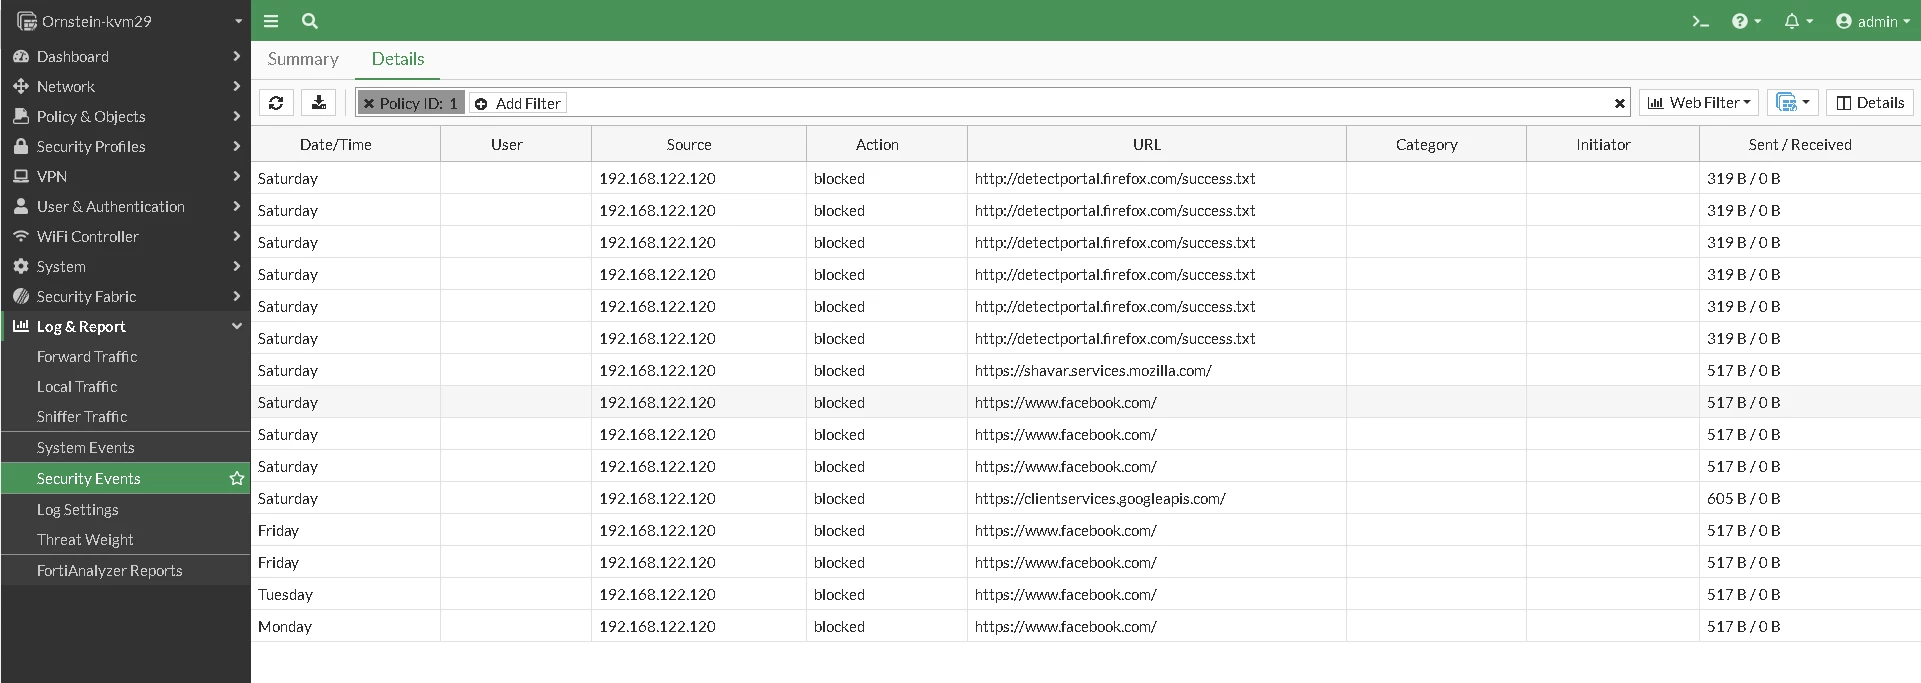The image size is (1921, 683).
Task: Click the Network sidebar icon
Action: 21,87
